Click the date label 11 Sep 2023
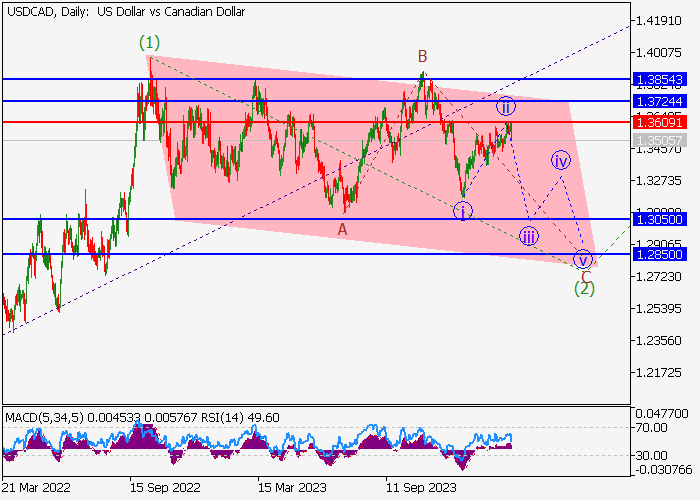 pos(421,488)
